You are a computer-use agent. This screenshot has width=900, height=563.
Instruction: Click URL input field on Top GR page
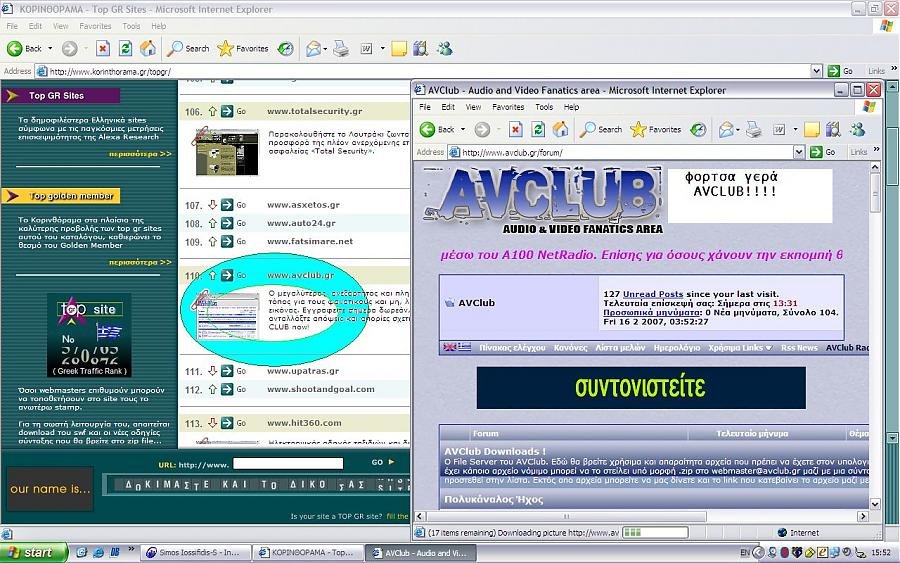coord(288,463)
